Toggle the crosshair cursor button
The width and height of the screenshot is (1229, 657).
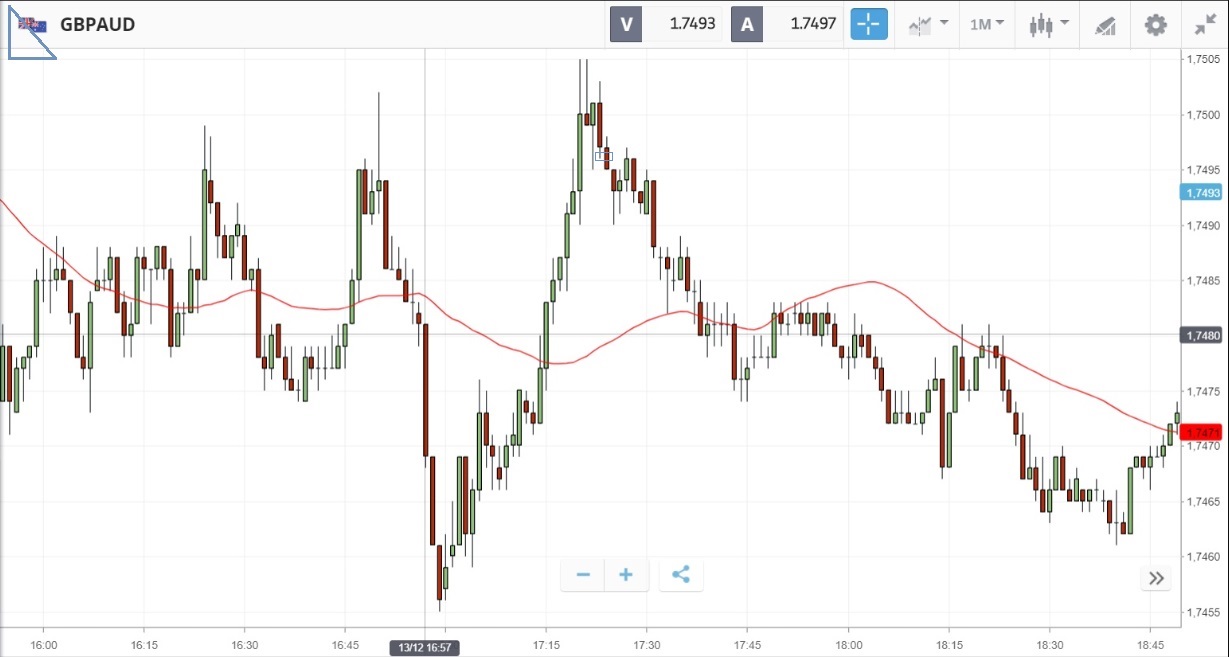click(869, 24)
